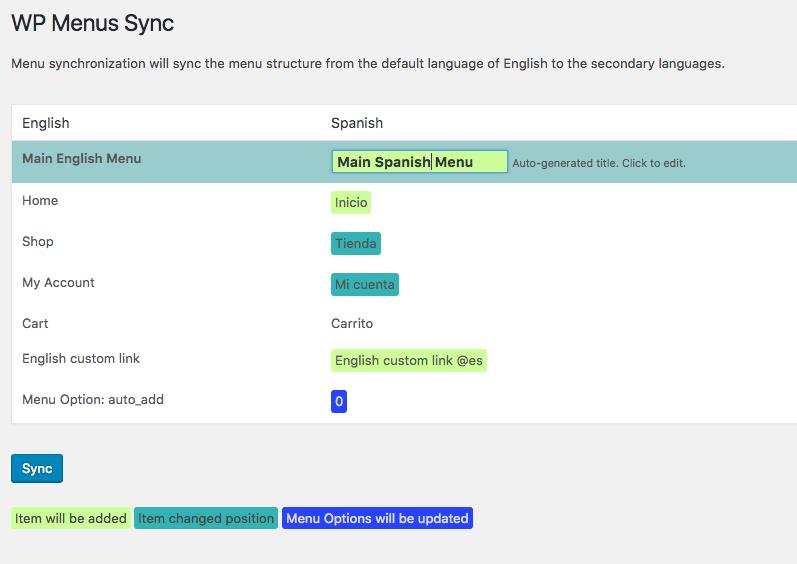Select the green Inicio menu item
This screenshot has height=564, width=797.
pyautogui.click(x=351, y=203)
